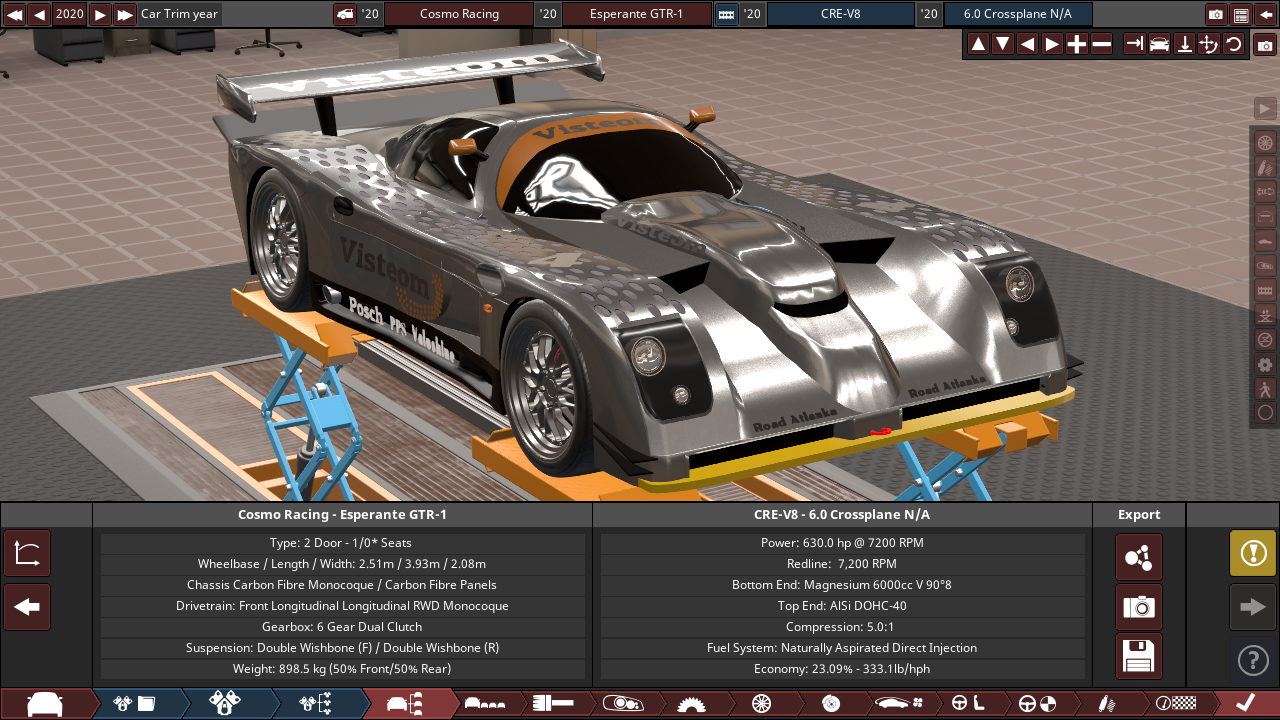Open the steering wheel and seat interior tab
The height and width of the screenshot is (720, 1280).
967,704
